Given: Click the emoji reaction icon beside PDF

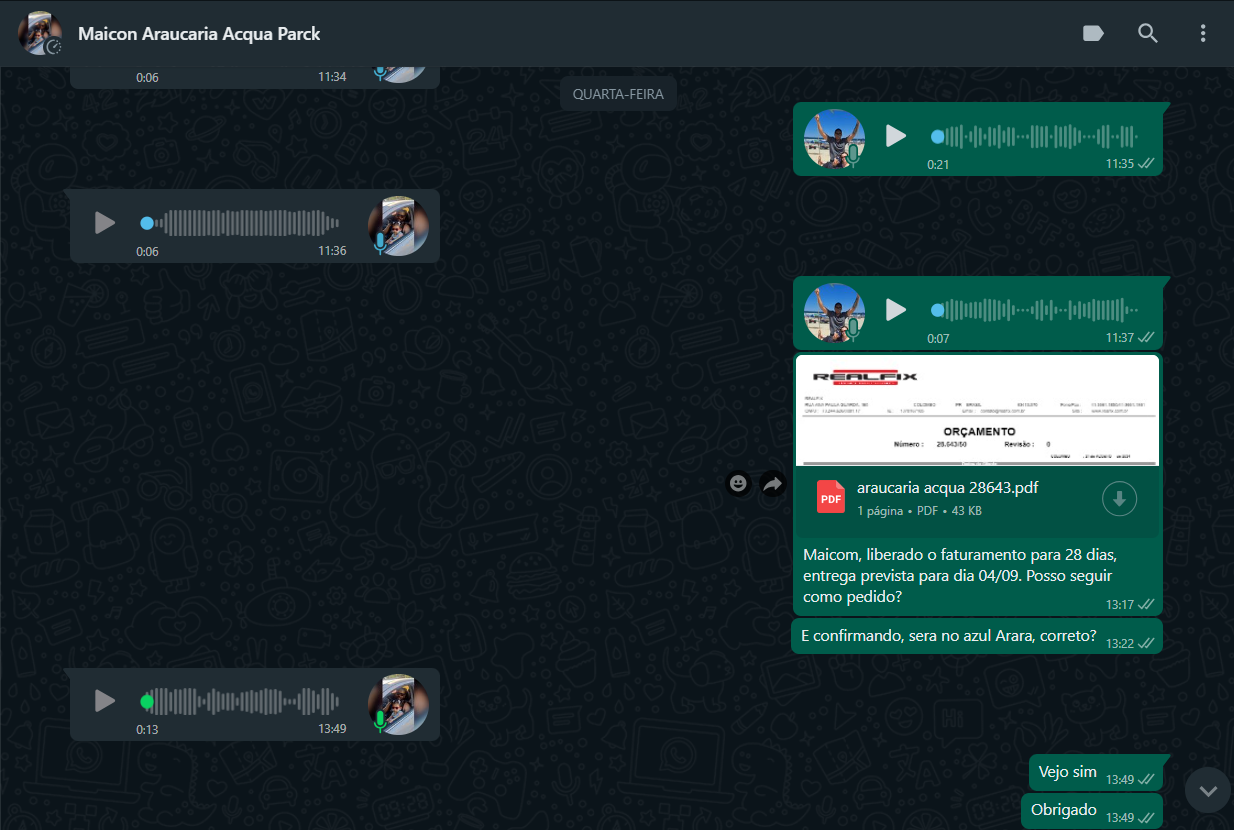Looking at the screenshot, I should click(x=738, y=484).
